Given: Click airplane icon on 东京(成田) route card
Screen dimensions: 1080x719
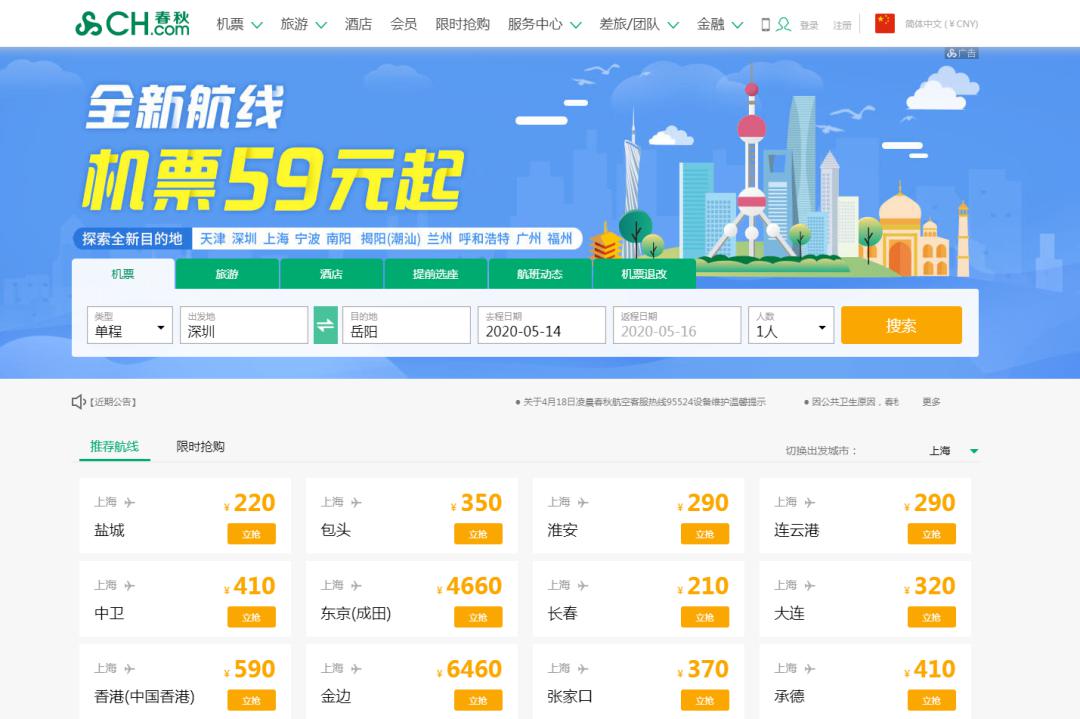Looking at the screenshot, I should 356,586.
